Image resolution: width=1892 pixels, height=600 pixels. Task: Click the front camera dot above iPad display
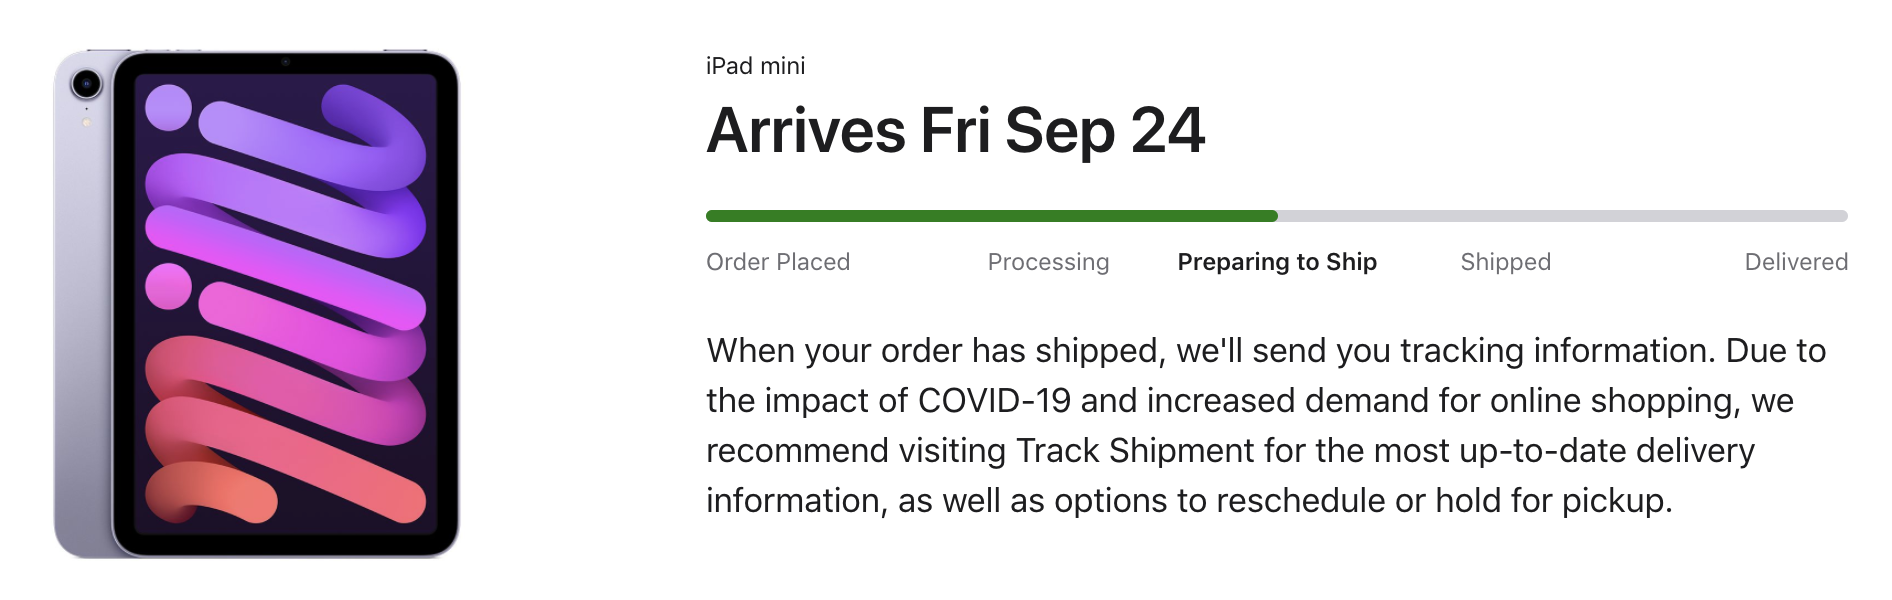285,62
